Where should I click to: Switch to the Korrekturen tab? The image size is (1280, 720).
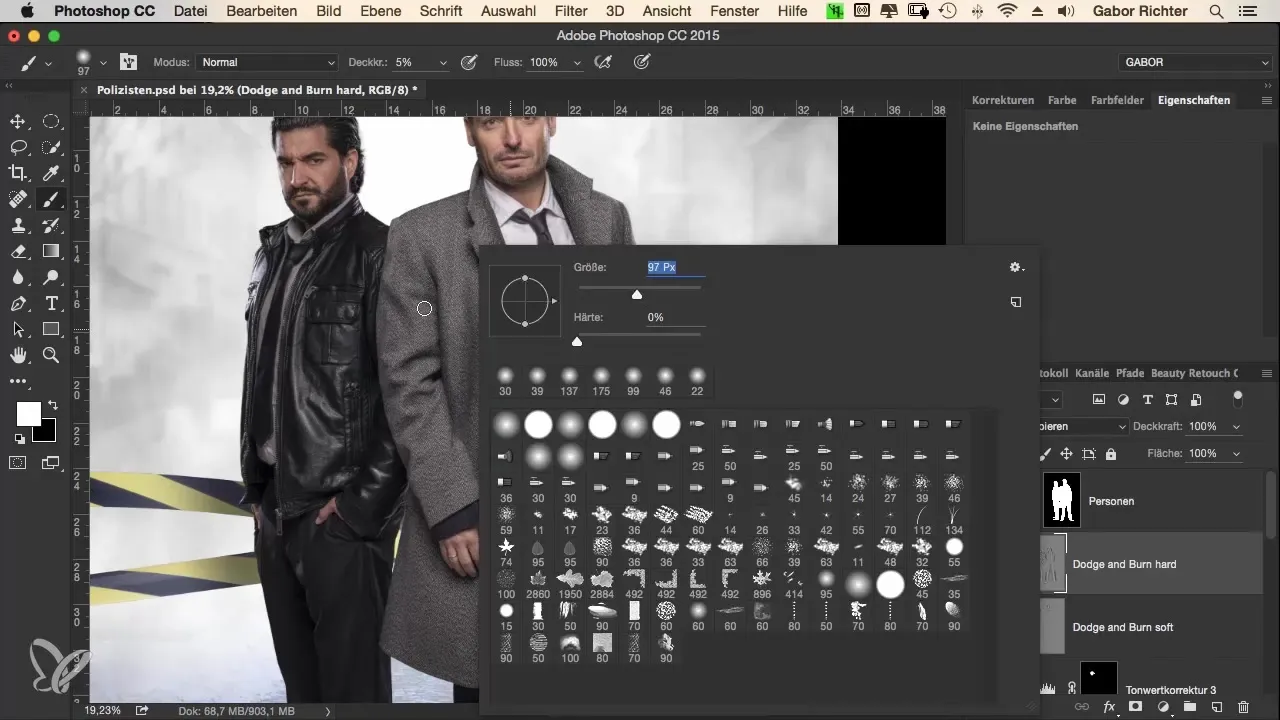(x=1002, y=100)
